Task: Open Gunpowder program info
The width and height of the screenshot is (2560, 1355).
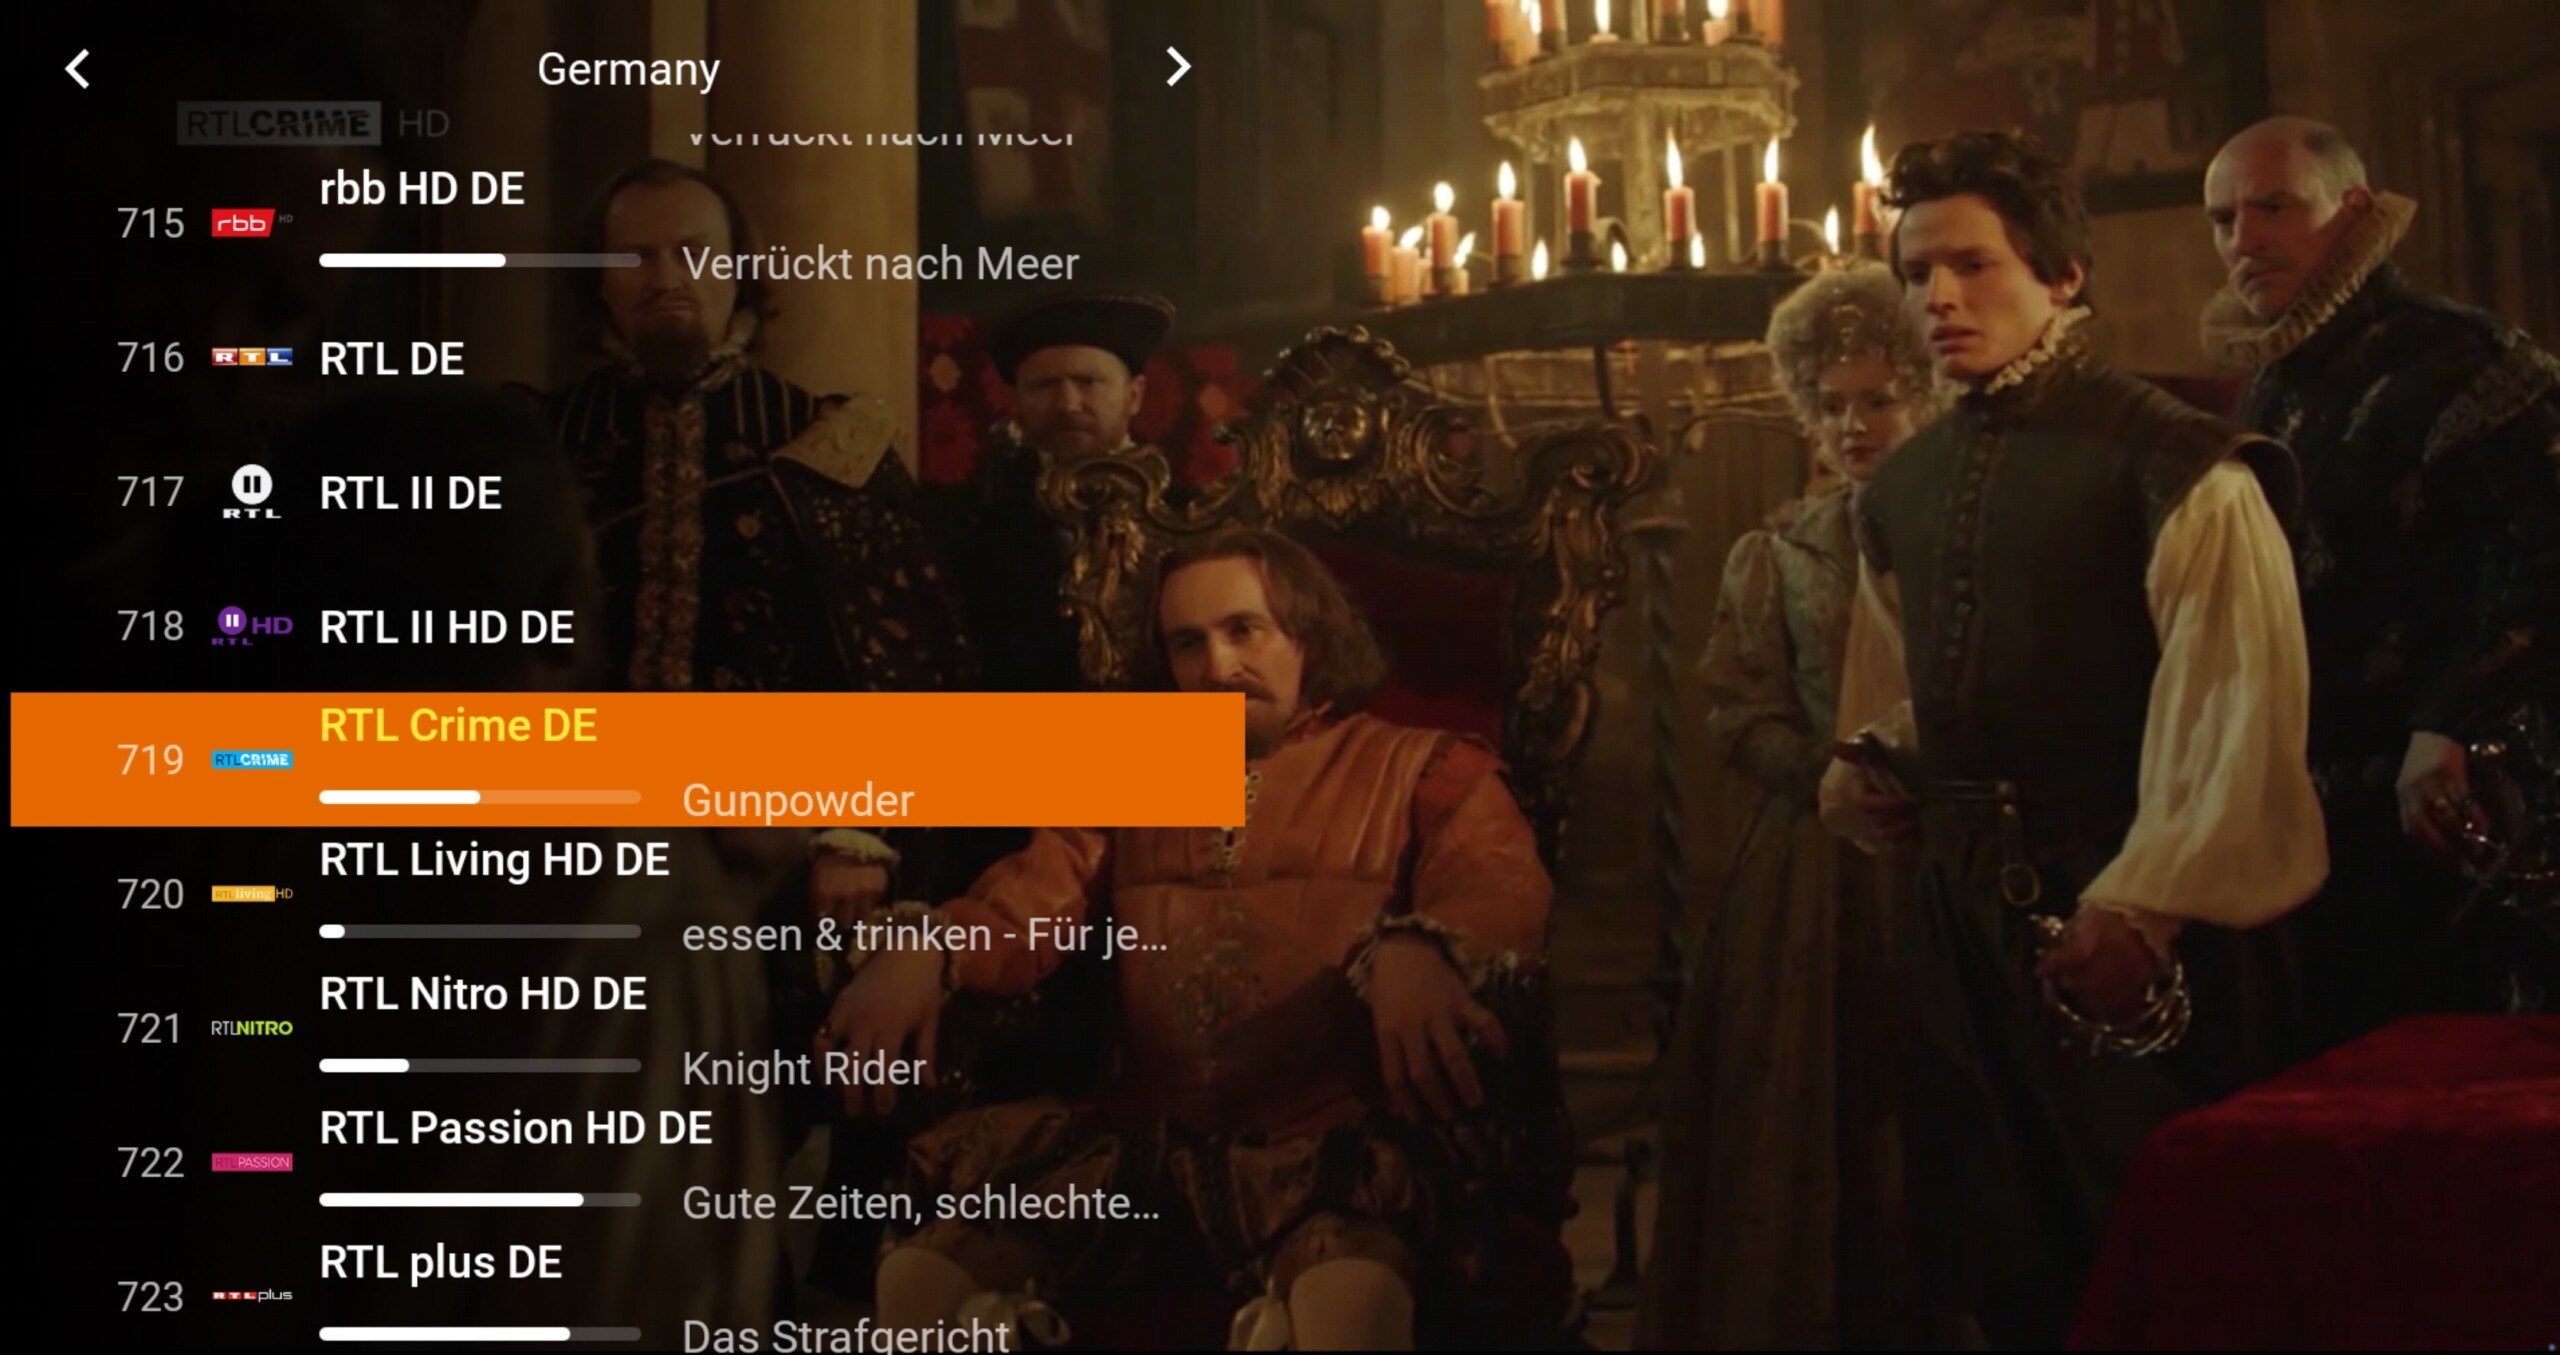Action: 798,800
